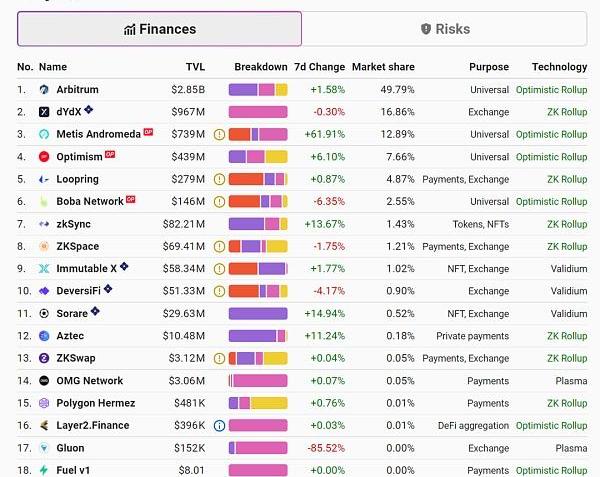Click the dYdX project logo icon

(x=44, y=112)
